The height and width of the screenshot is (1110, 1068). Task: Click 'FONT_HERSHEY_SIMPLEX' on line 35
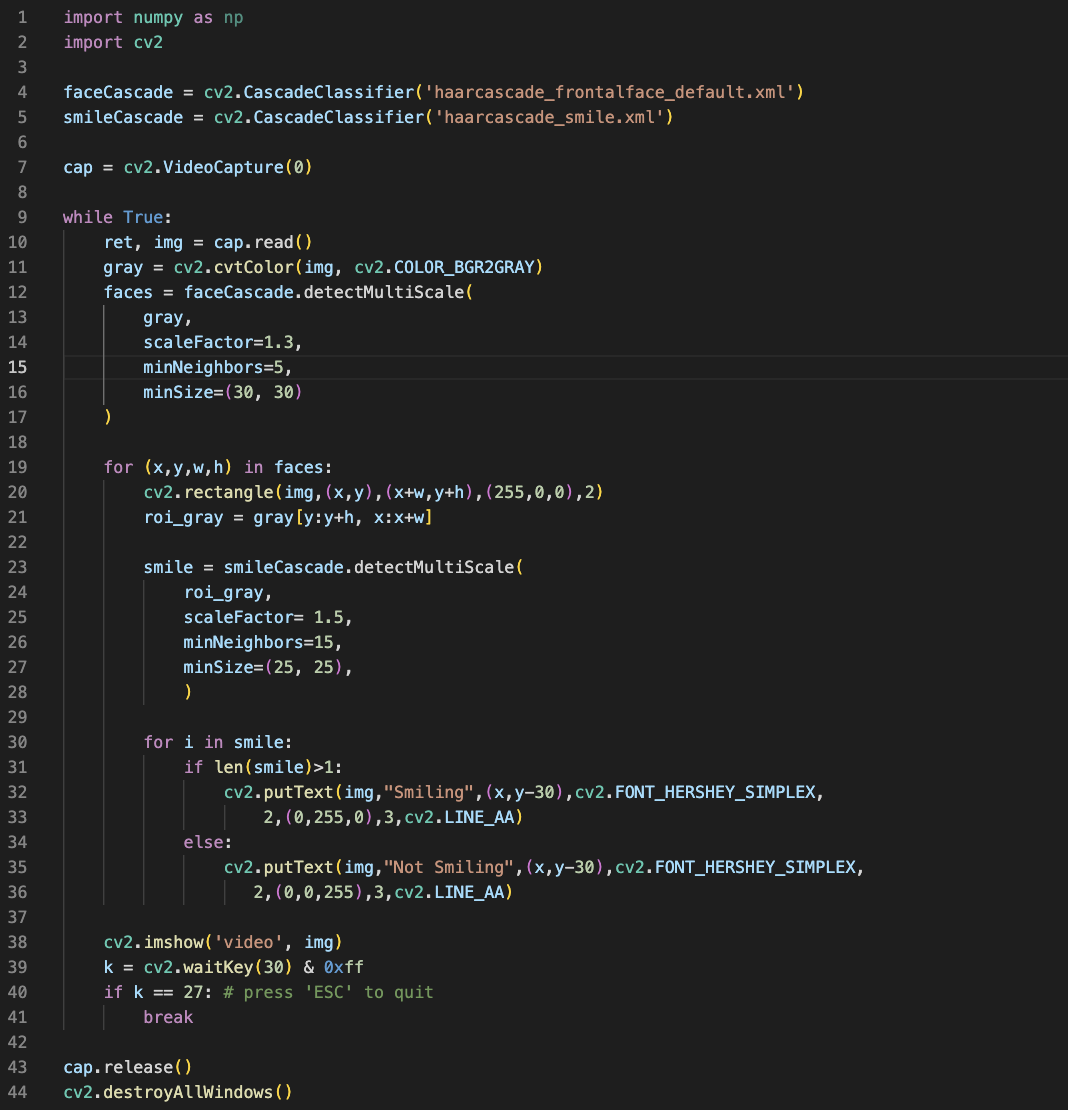pos(755,867)
